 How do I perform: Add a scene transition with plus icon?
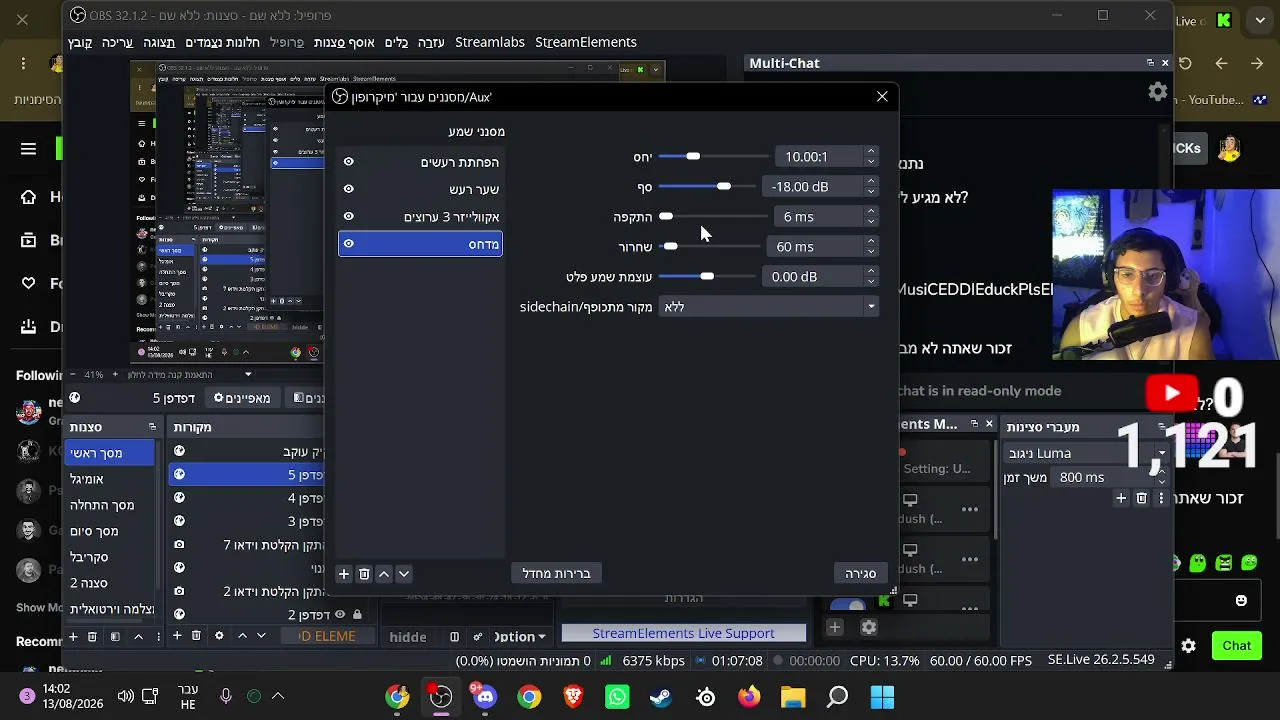click(1121, 498)
